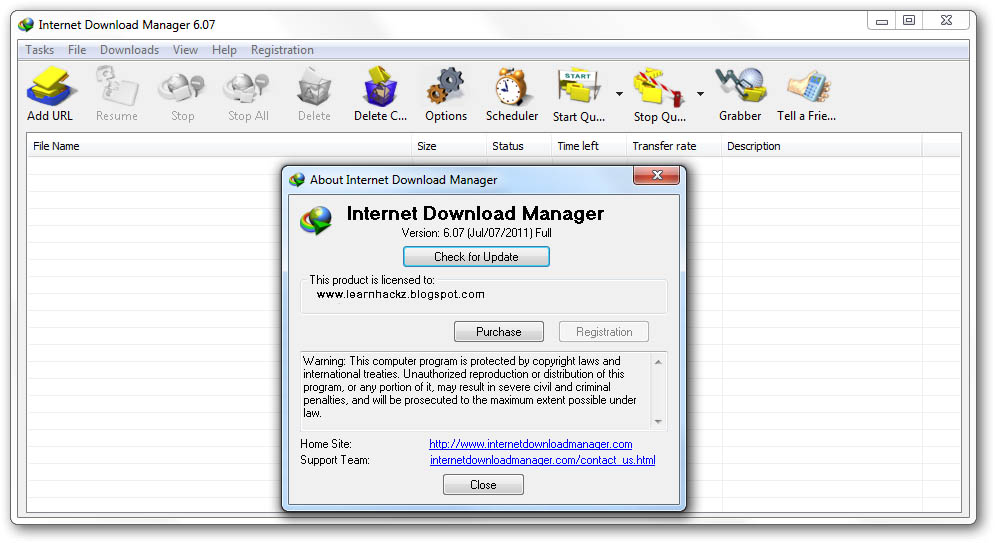This screenshot has width=995, height=543.
Task: Open the Tasks menu
Action: coord(39,50)
